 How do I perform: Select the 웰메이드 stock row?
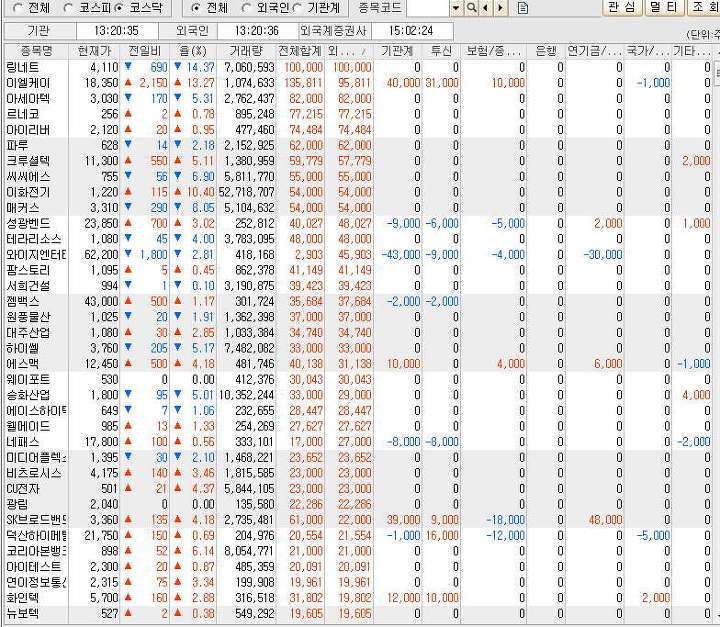tap(360, 426)
